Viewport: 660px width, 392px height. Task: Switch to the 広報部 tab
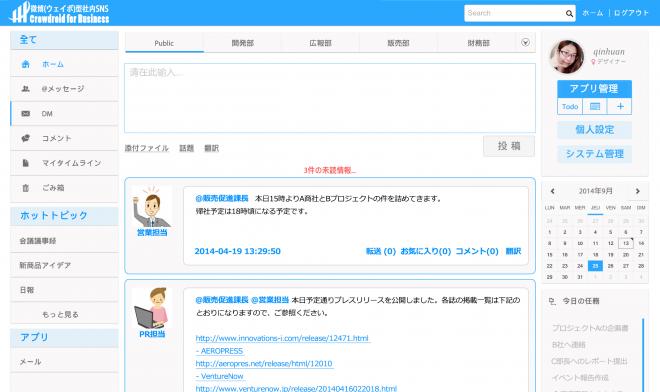320,43
